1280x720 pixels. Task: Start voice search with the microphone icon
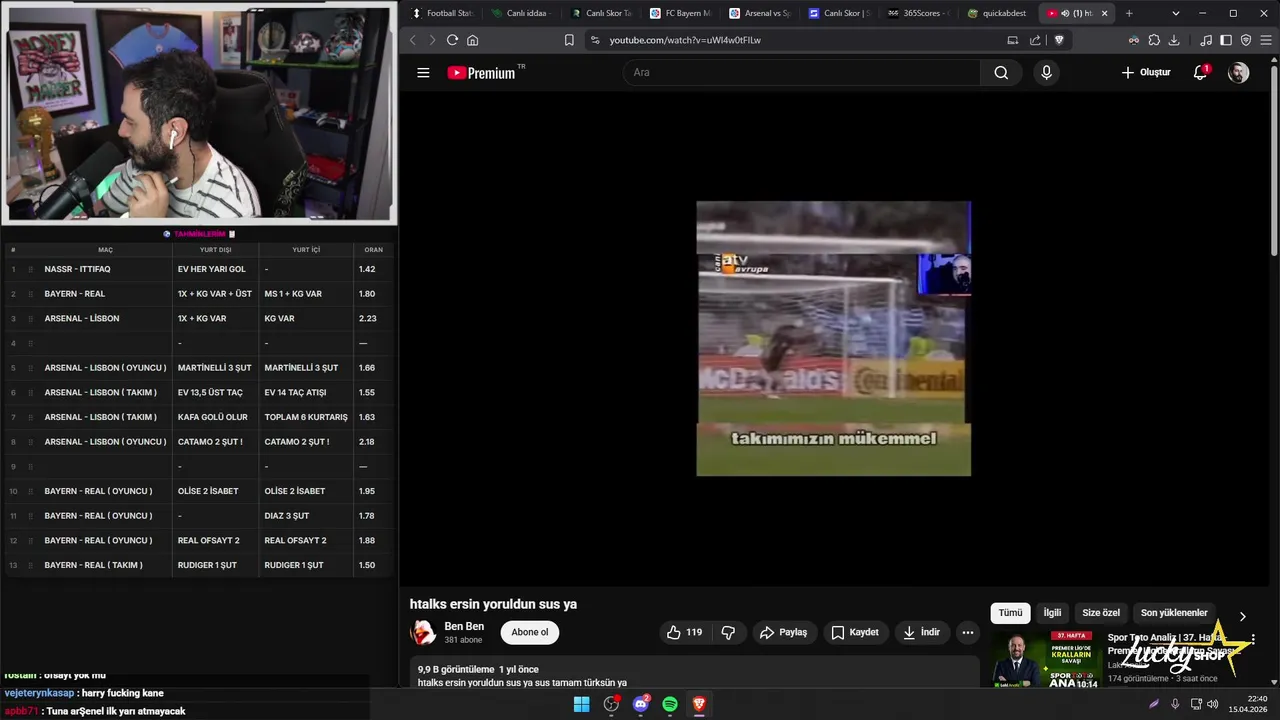pyautogui.click(x=1046, y=72)
